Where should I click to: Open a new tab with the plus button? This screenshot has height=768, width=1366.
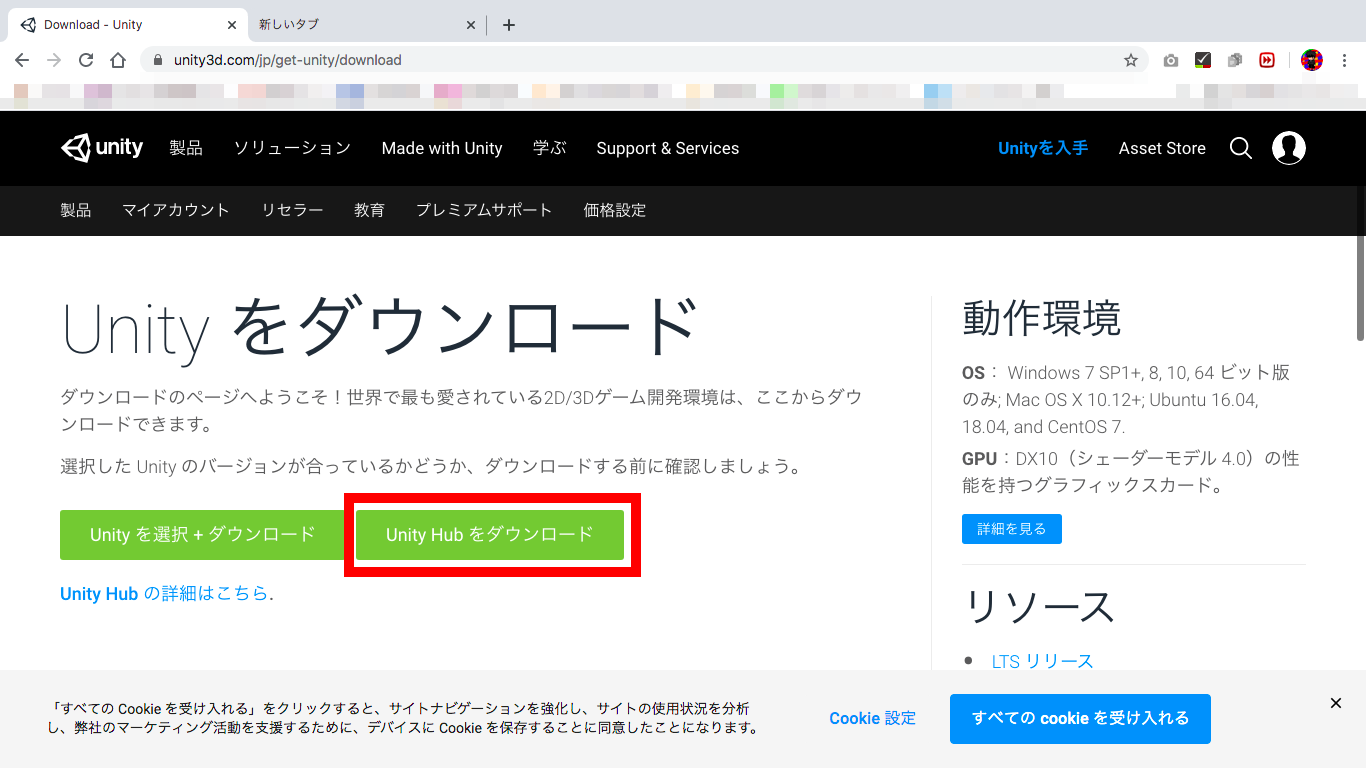[x=509, y=25]
